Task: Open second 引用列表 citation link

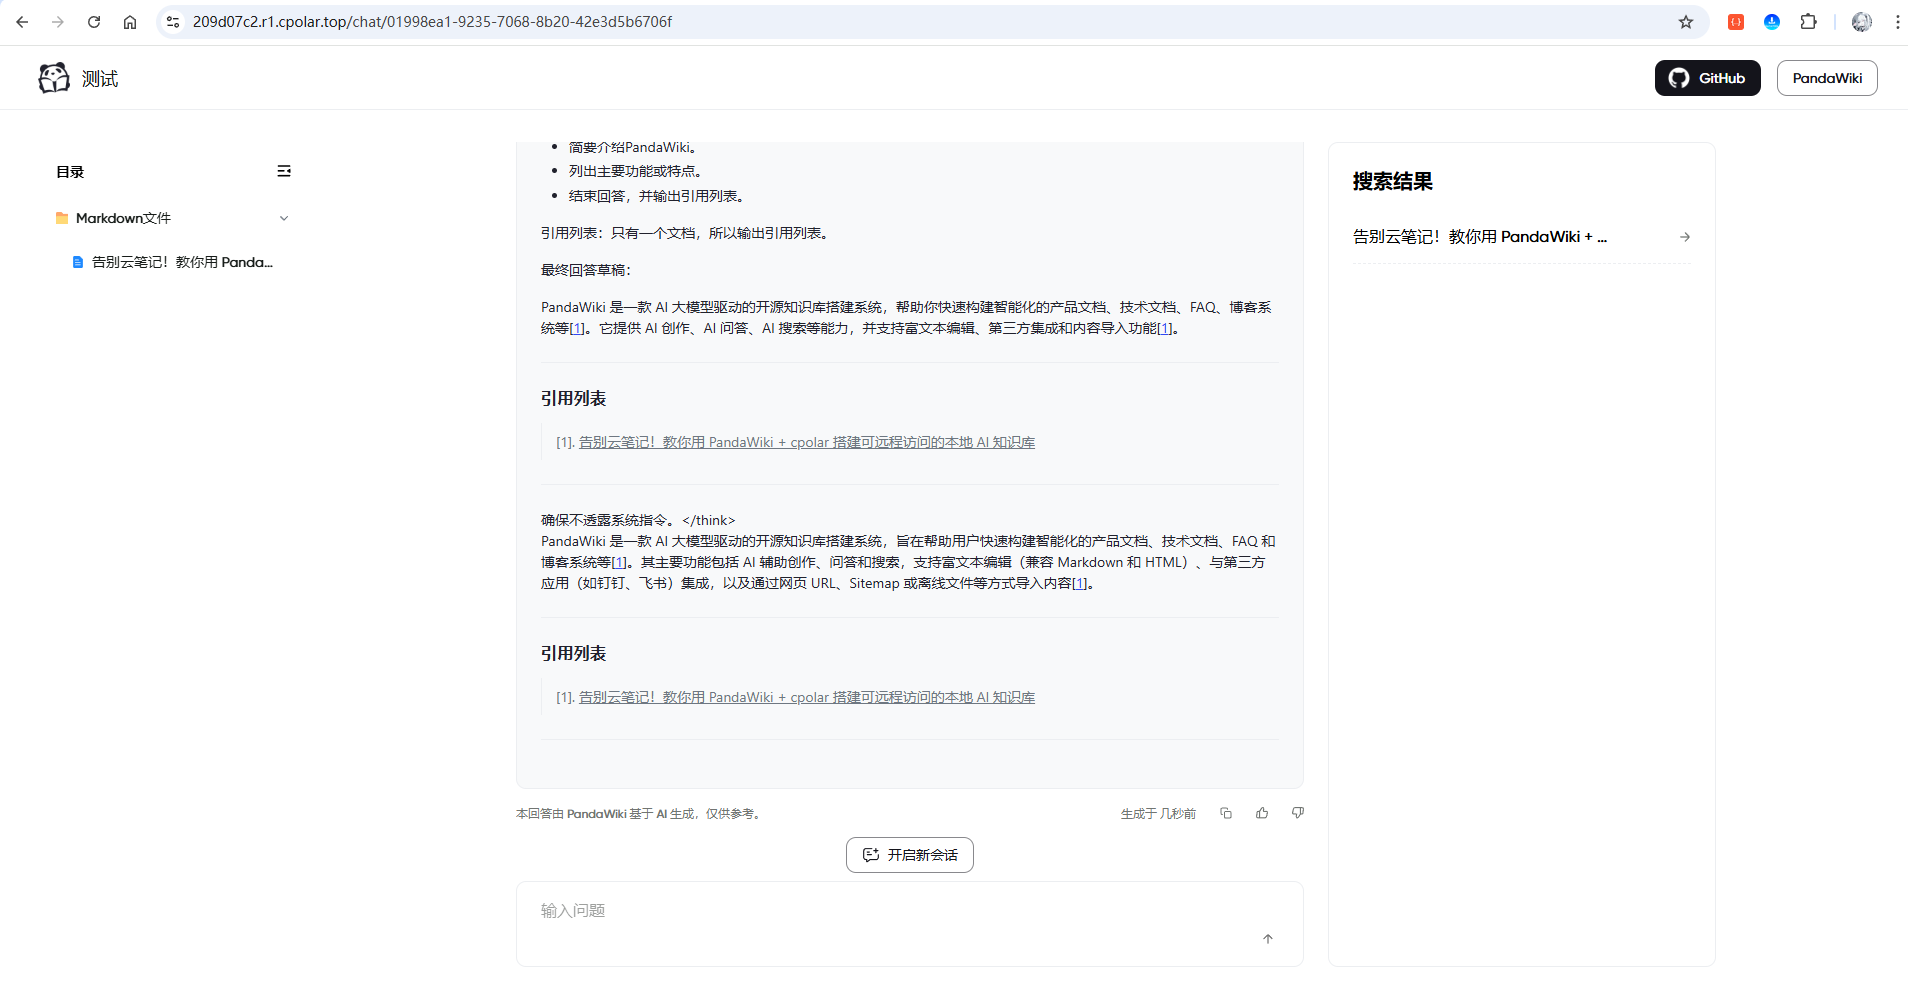Action: tap(806, 697)
